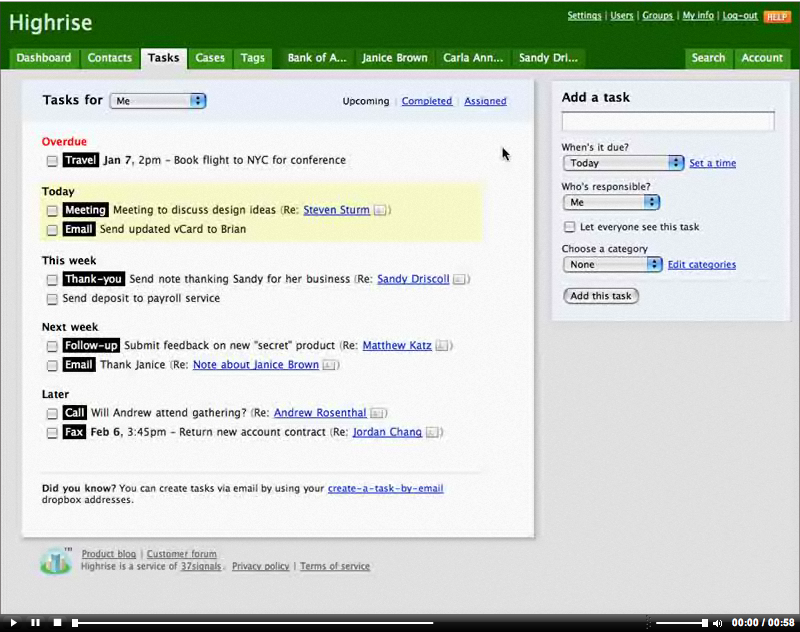The height and width of the screenshot is (632, 800).
Task: Open the Steven Sturm contact link
Action: click(x=337, y=210)
